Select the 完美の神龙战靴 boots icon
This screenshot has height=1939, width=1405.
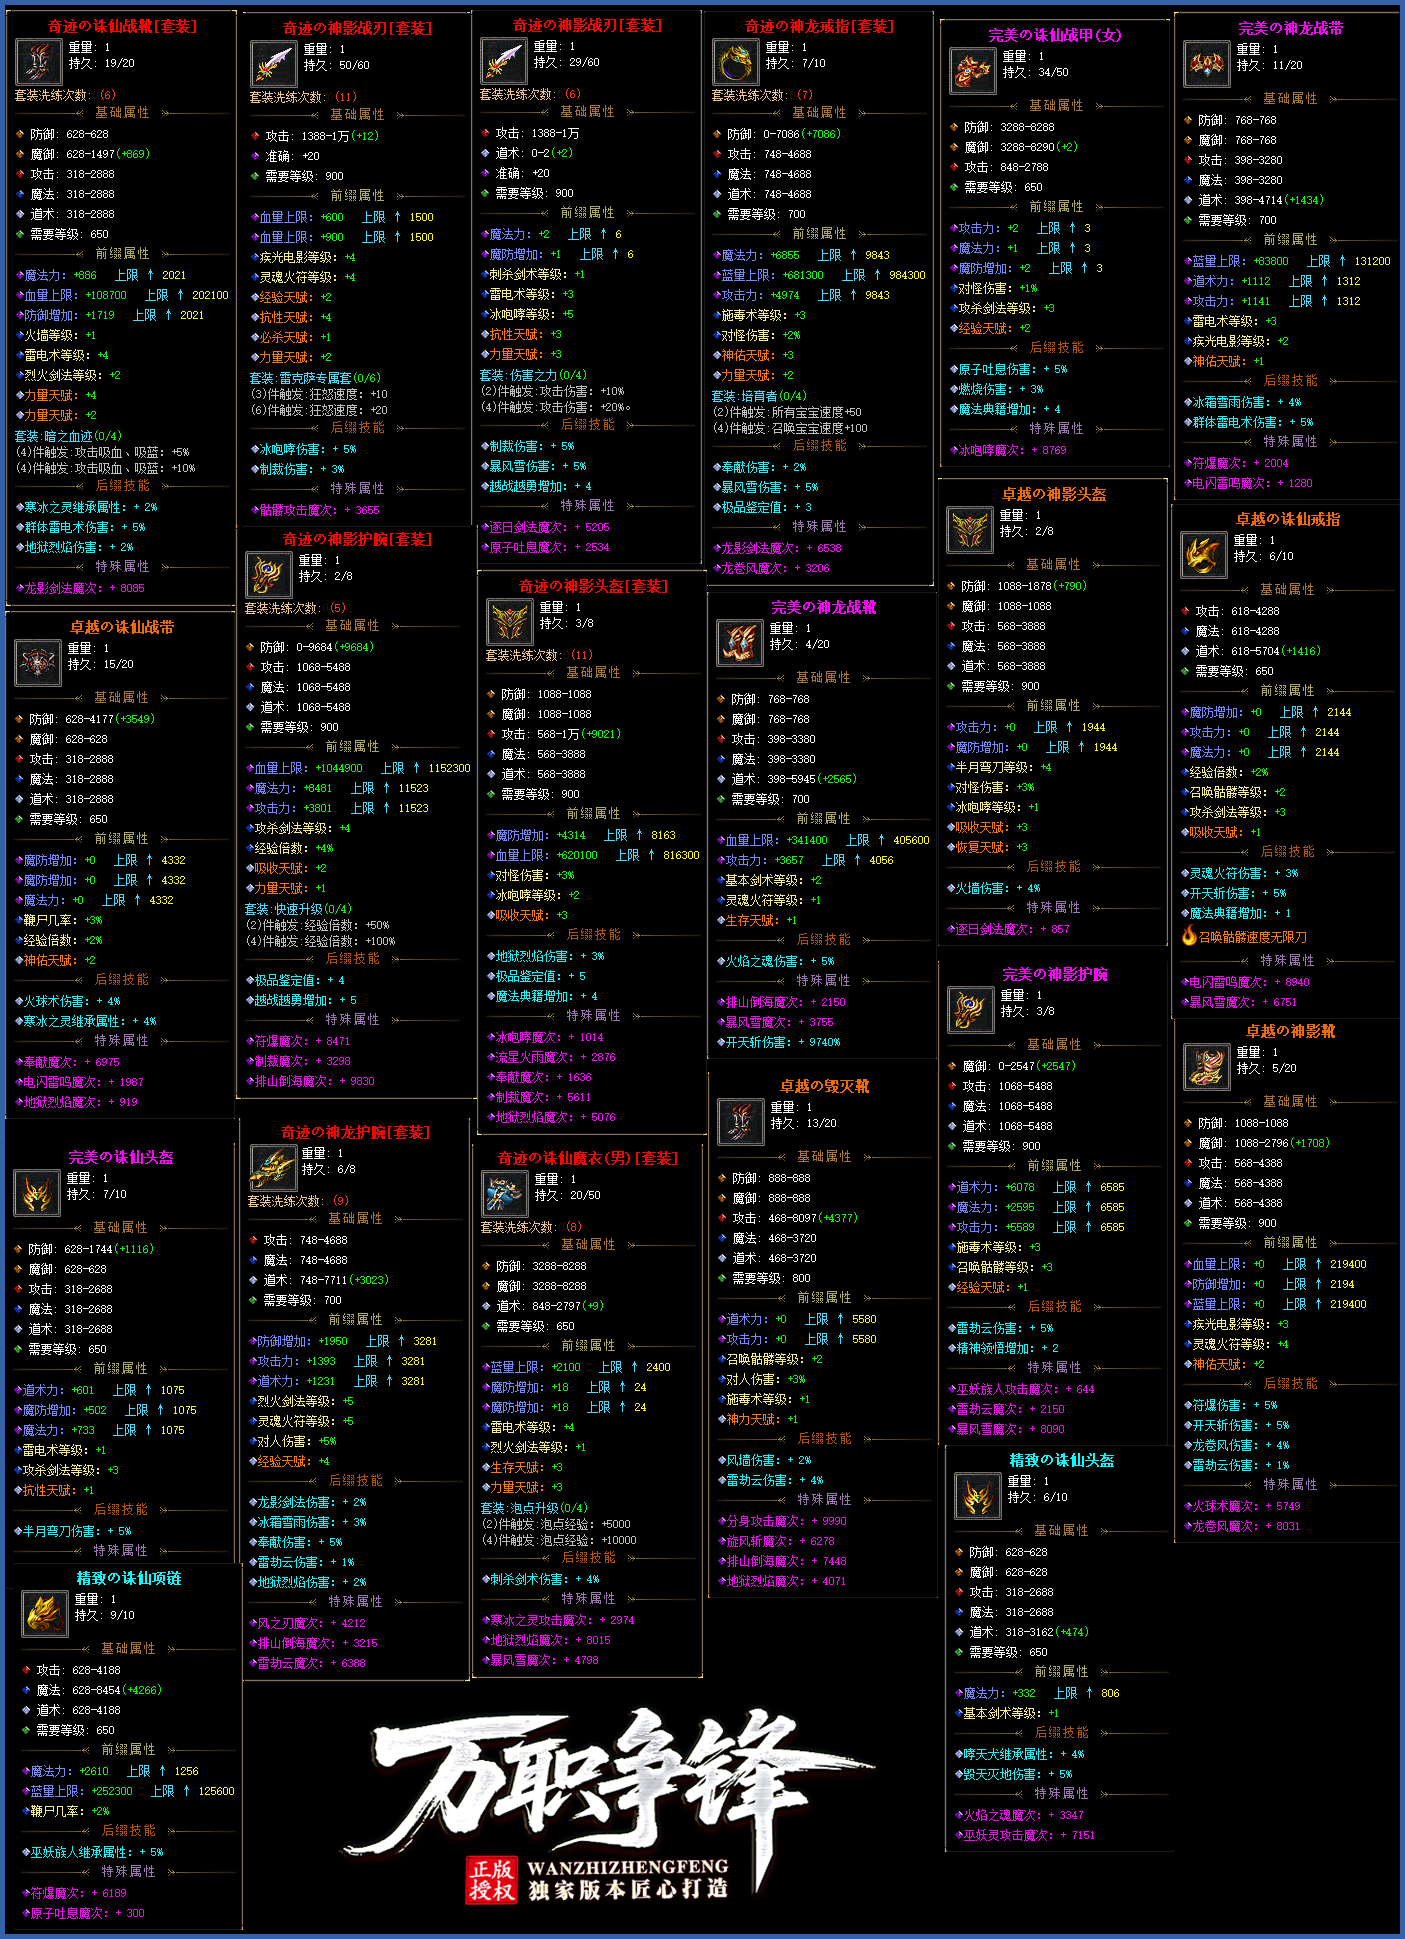tap(740, 642)
